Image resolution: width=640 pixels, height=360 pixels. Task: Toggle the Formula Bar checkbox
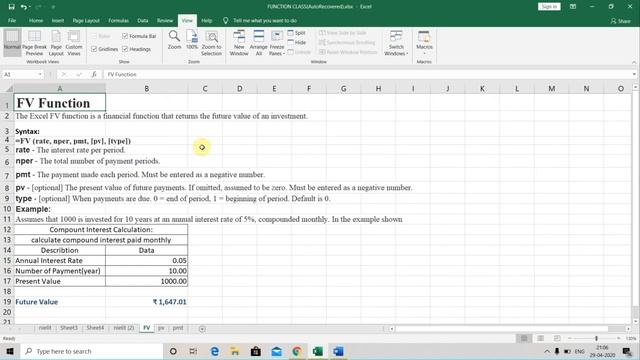click(125, 36)
